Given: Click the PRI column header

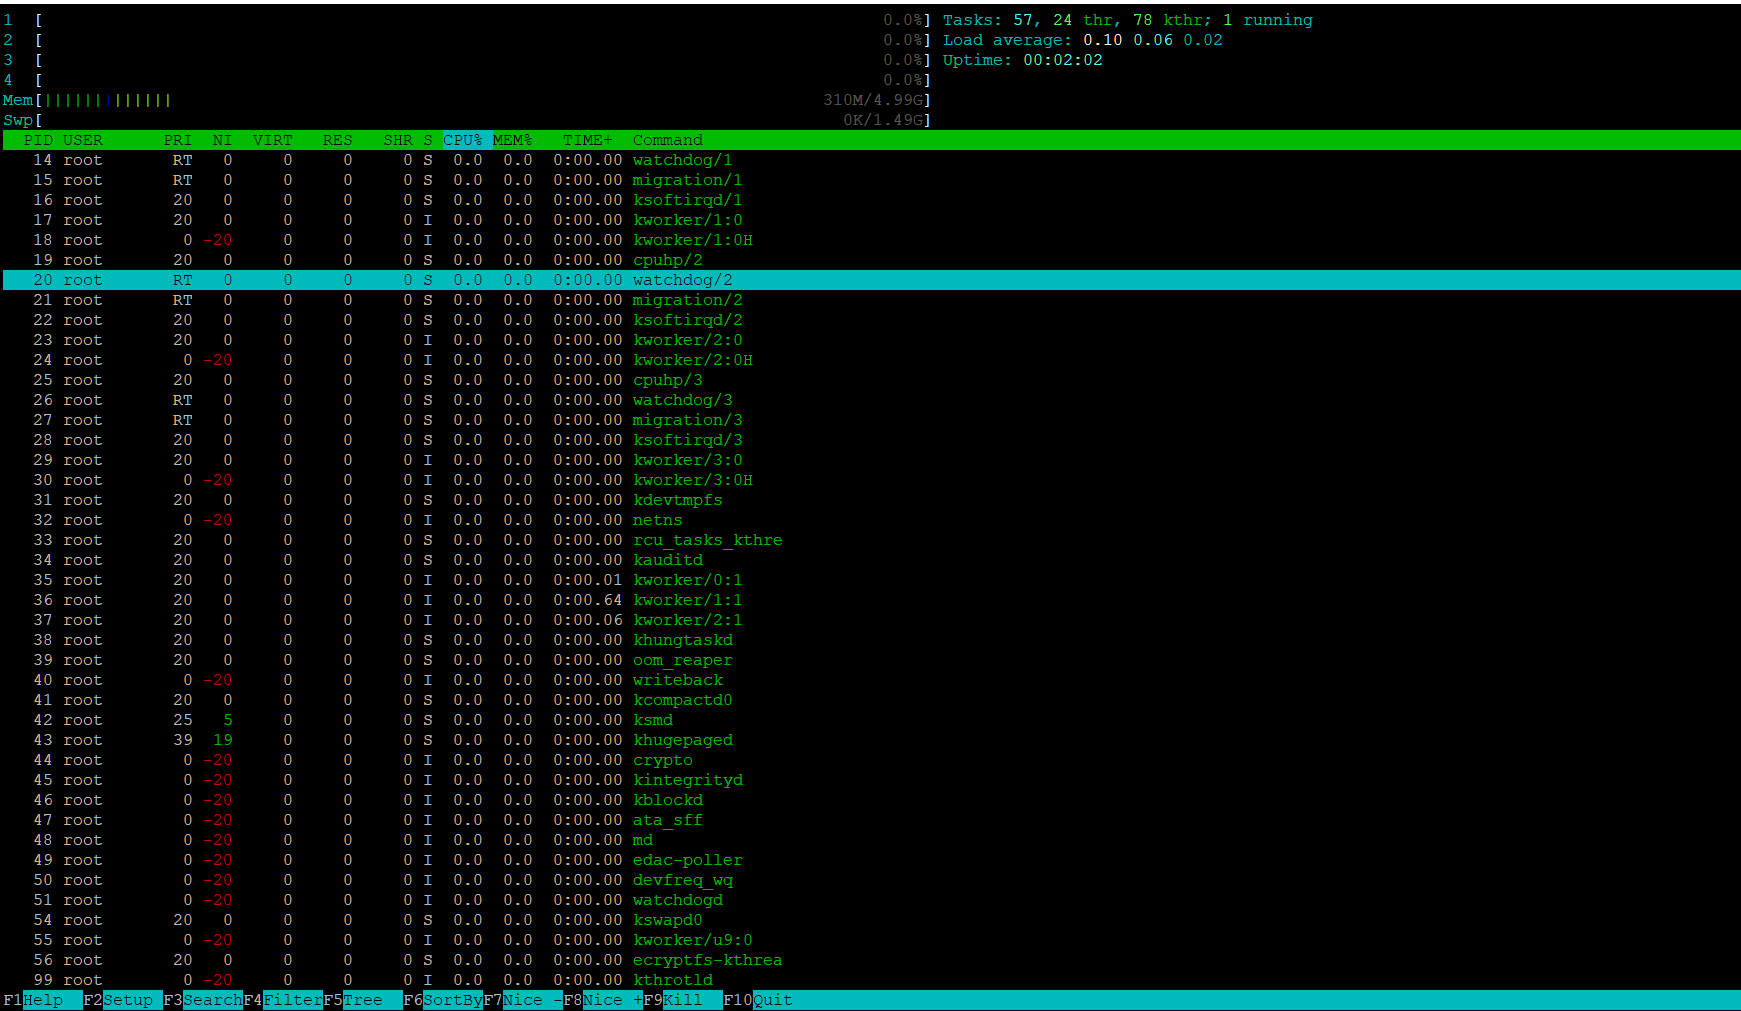Looking at the screenshot, I should [x=178, y=140].
